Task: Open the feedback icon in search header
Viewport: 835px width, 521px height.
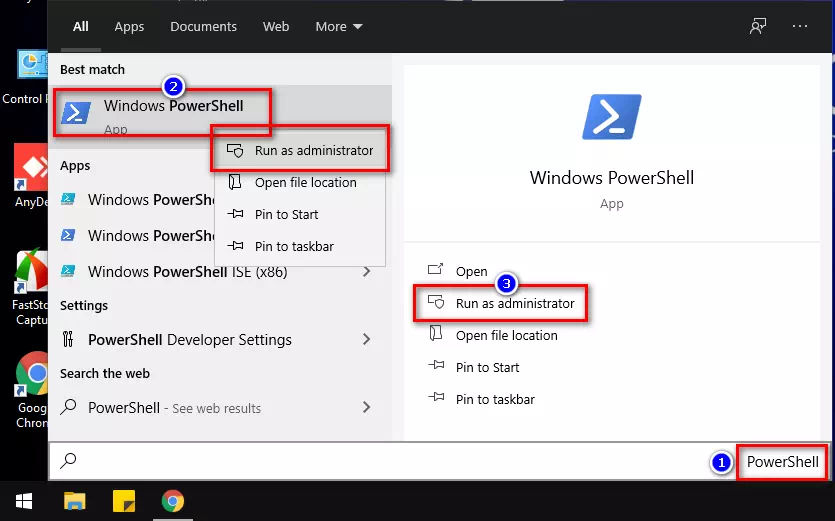Action: click(x=758, y=26)
